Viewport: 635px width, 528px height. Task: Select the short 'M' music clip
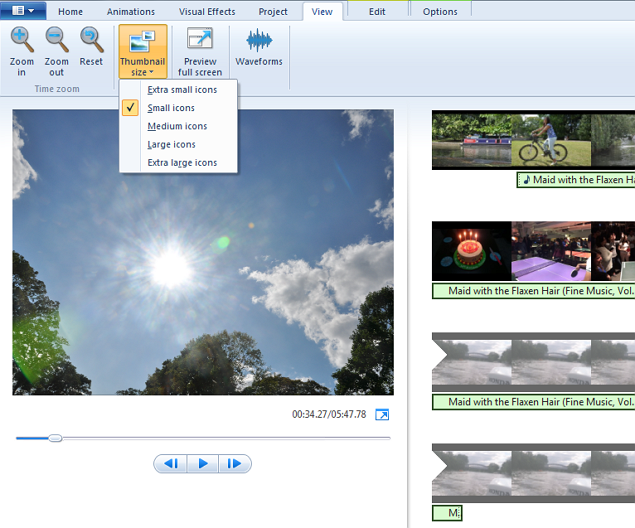click(x=447, y=513)
